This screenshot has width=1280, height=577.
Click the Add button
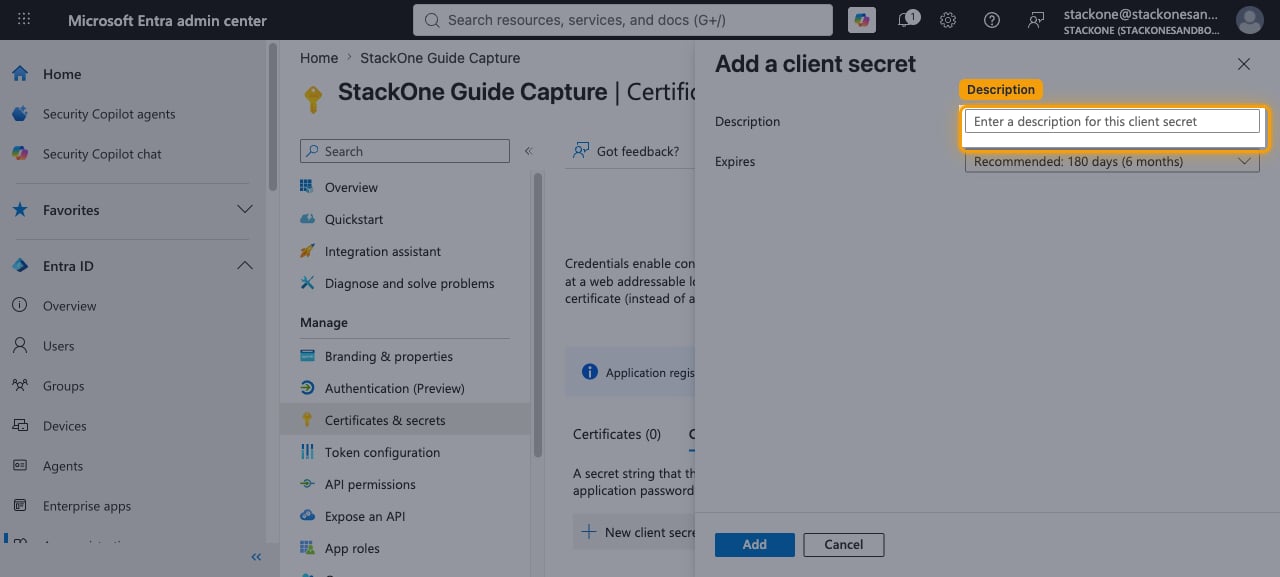[x=755, y=544]
